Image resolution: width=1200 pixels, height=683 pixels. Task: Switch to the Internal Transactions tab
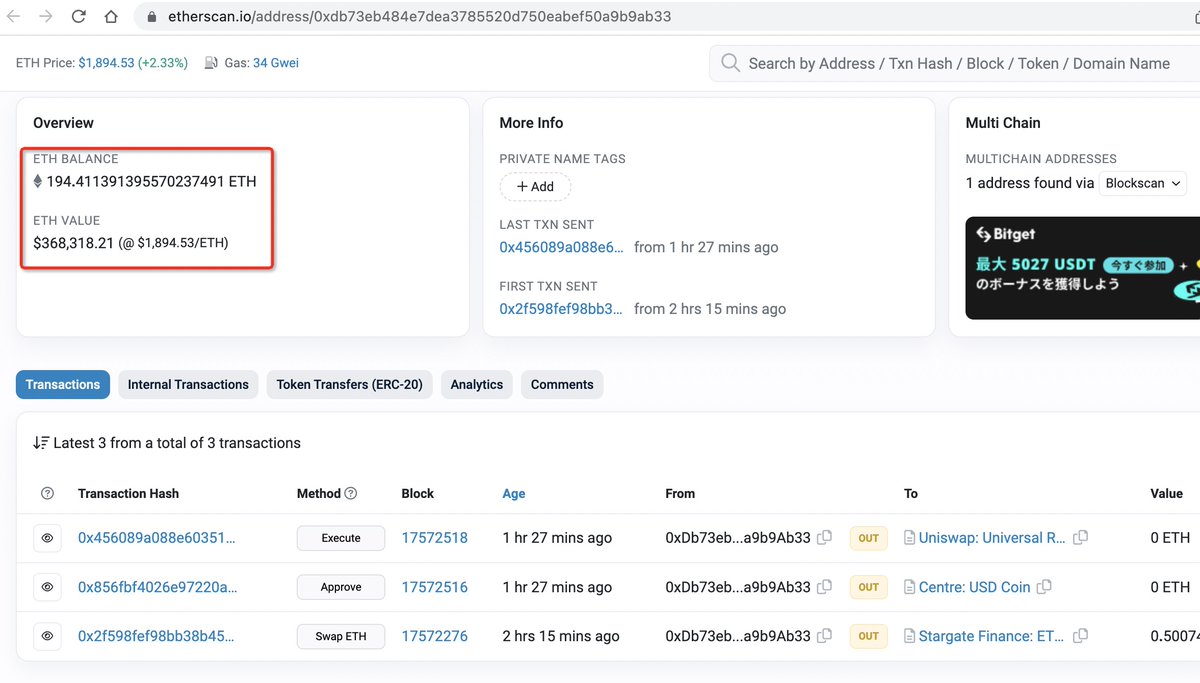tap(188, 384)
